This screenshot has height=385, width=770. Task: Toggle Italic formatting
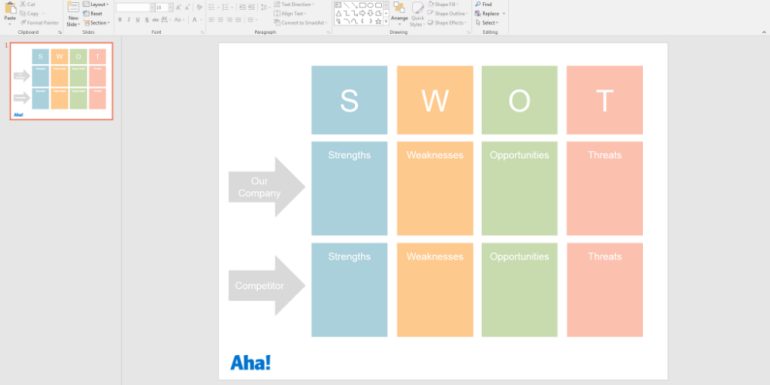pyautogui.click(x=129, y=20)
